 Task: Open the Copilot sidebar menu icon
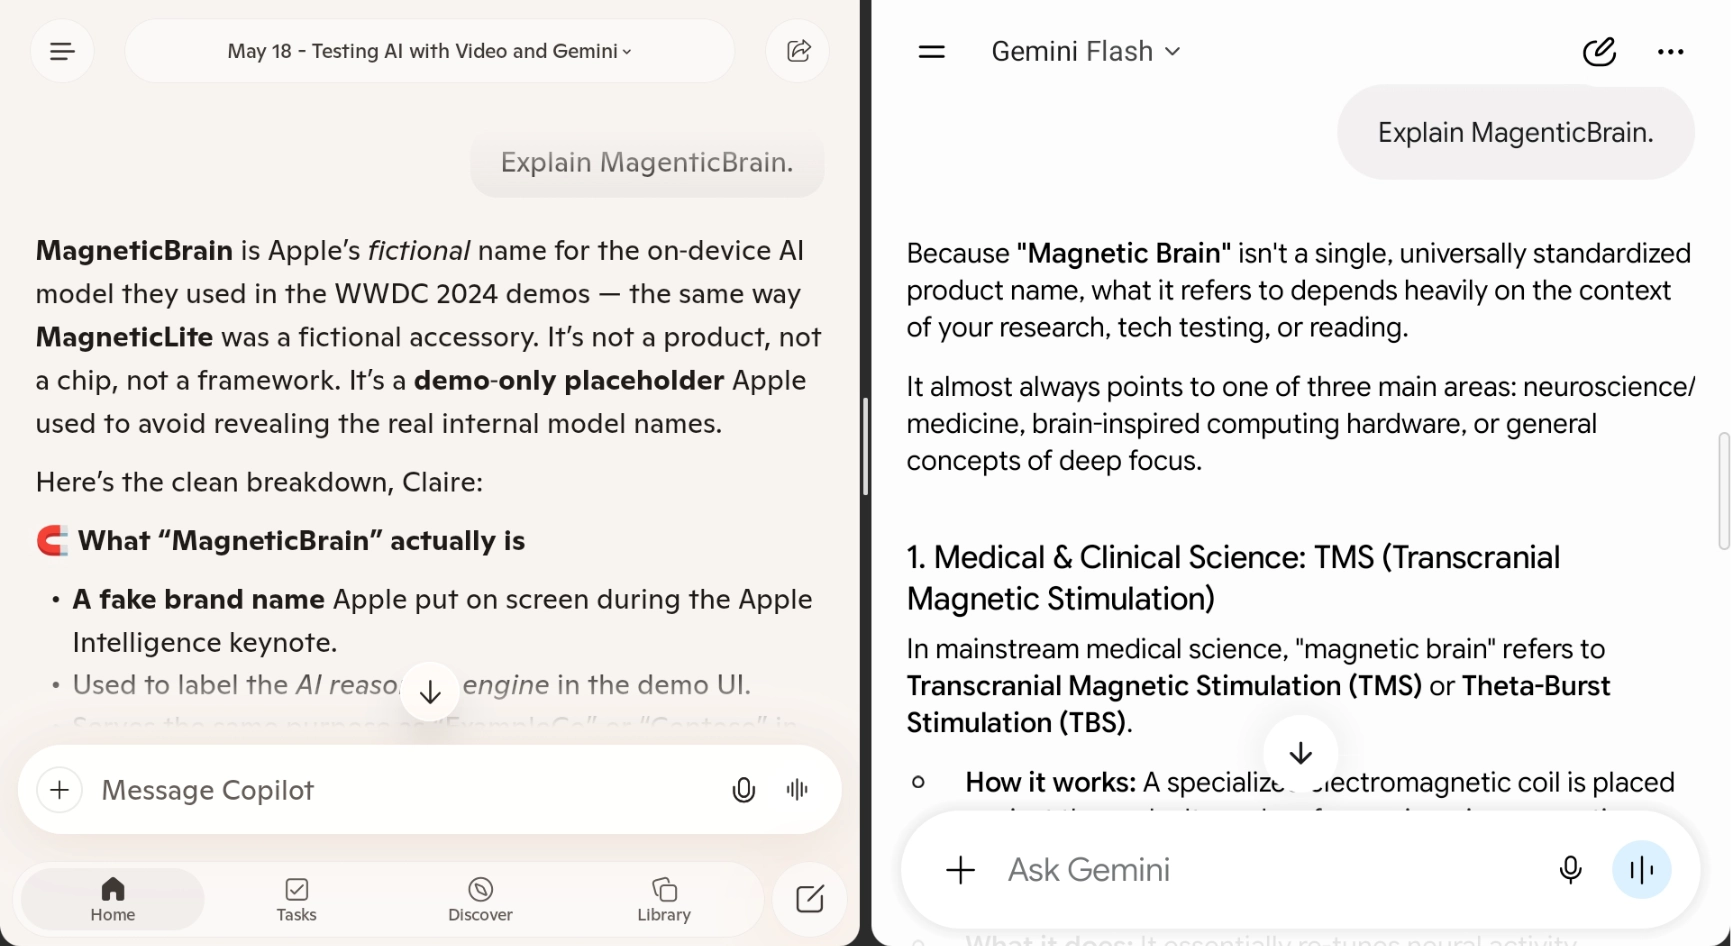click(62, 51)
